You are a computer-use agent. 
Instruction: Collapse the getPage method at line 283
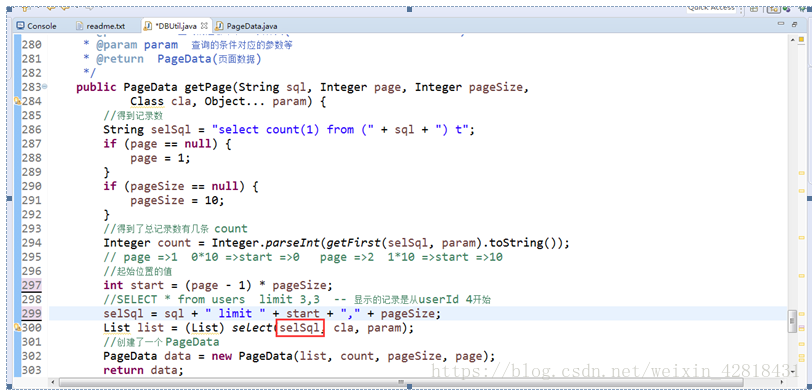click(x=45, y=86)
